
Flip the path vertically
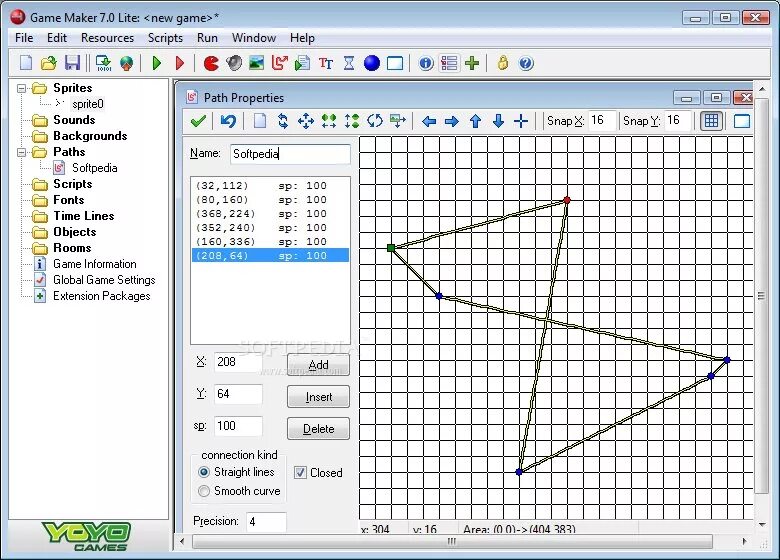point(352,121)
